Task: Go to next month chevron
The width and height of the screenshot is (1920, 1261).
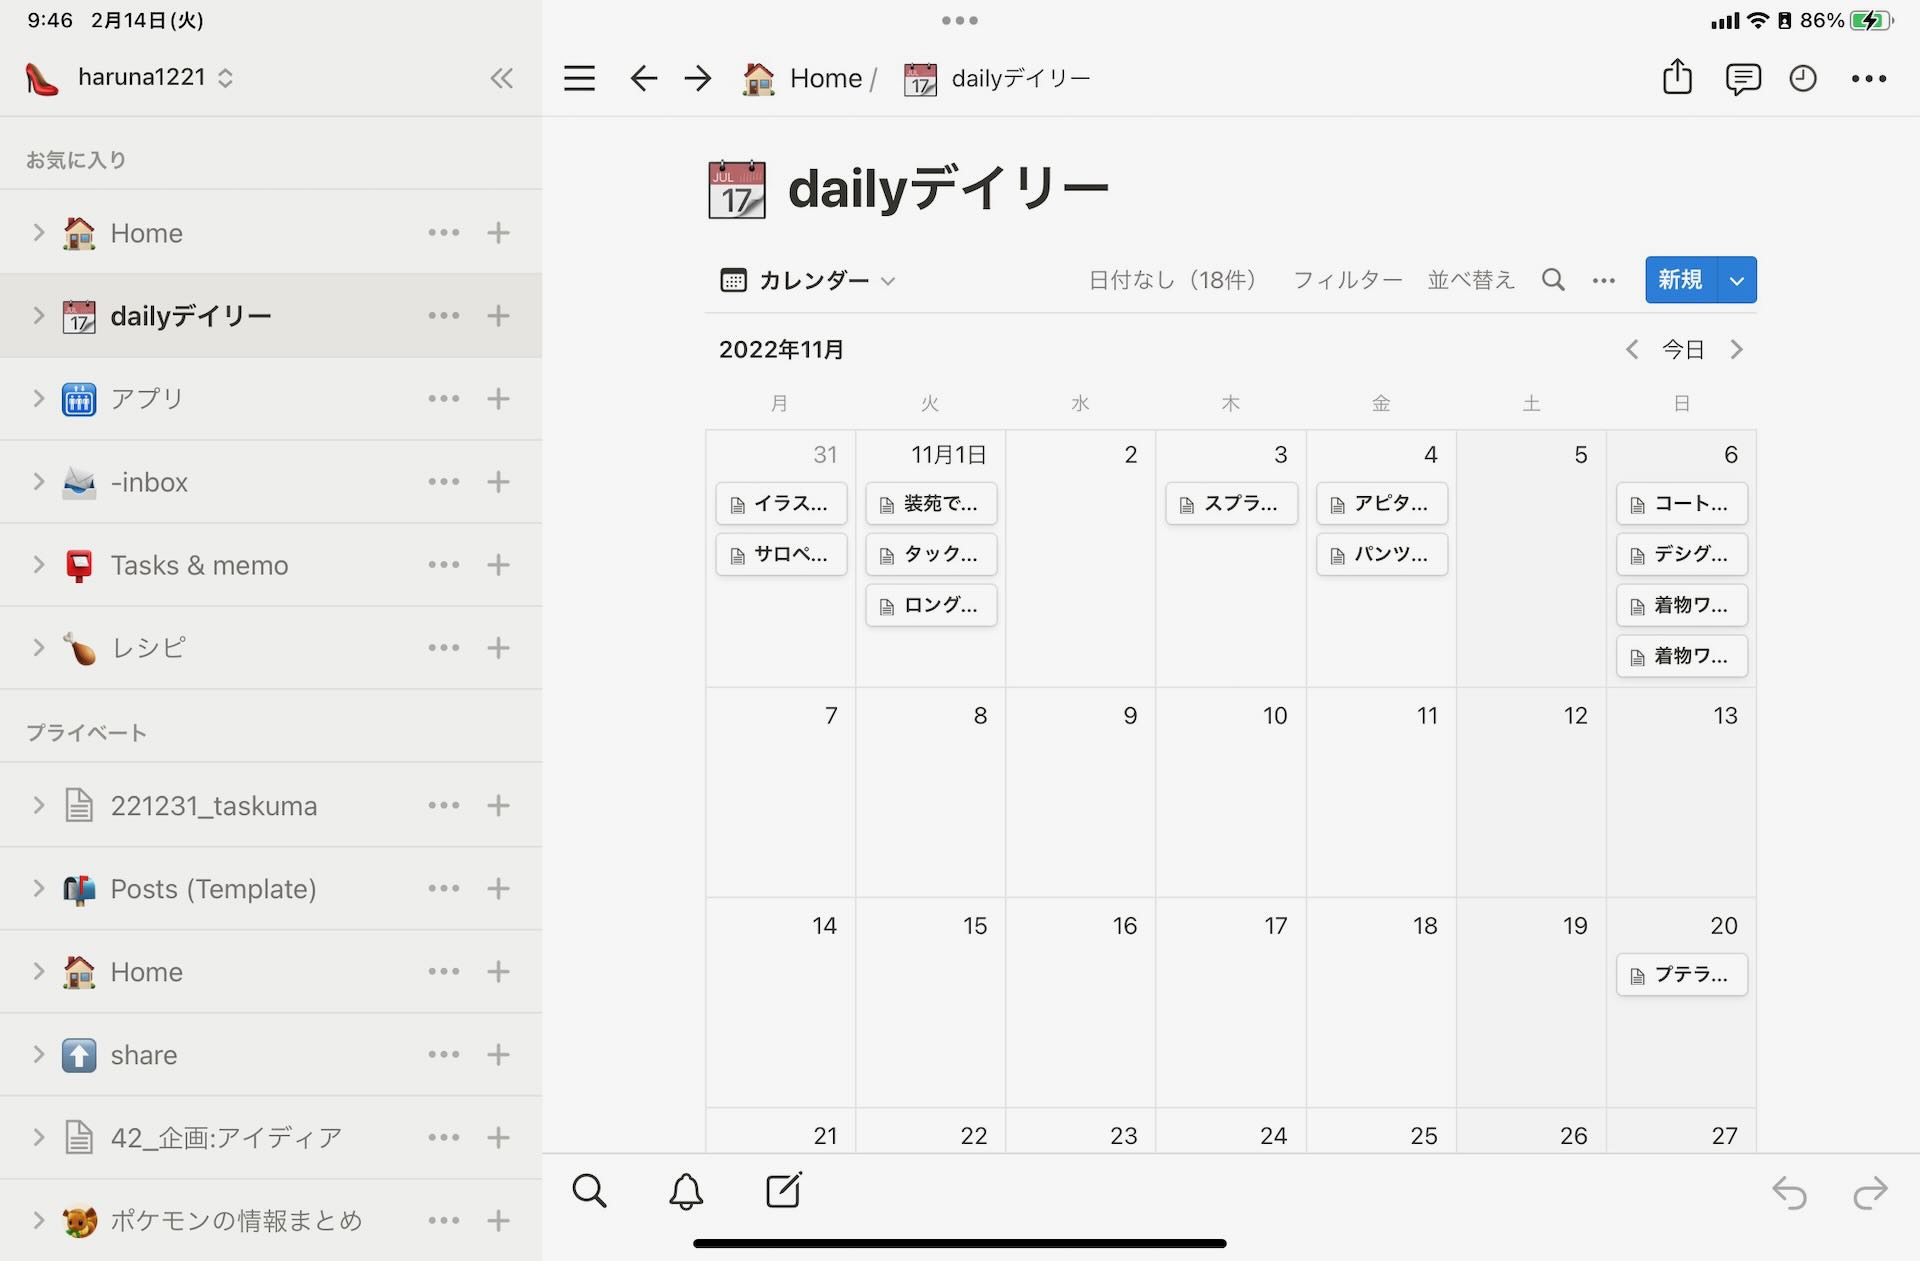Action: point(1737,350)
